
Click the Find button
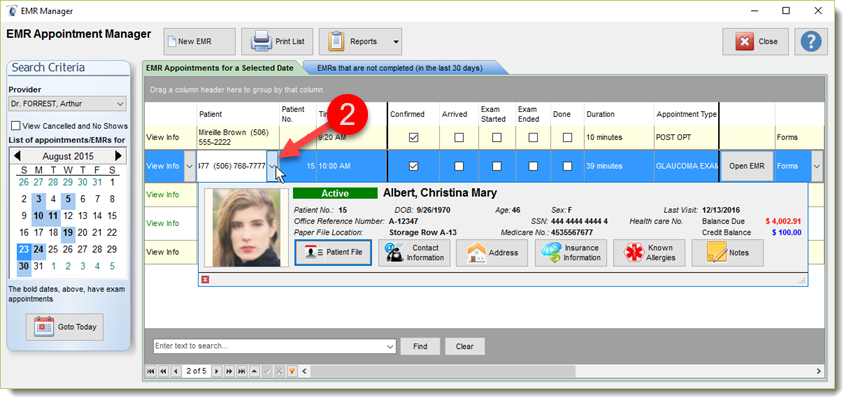click(420, 347)
